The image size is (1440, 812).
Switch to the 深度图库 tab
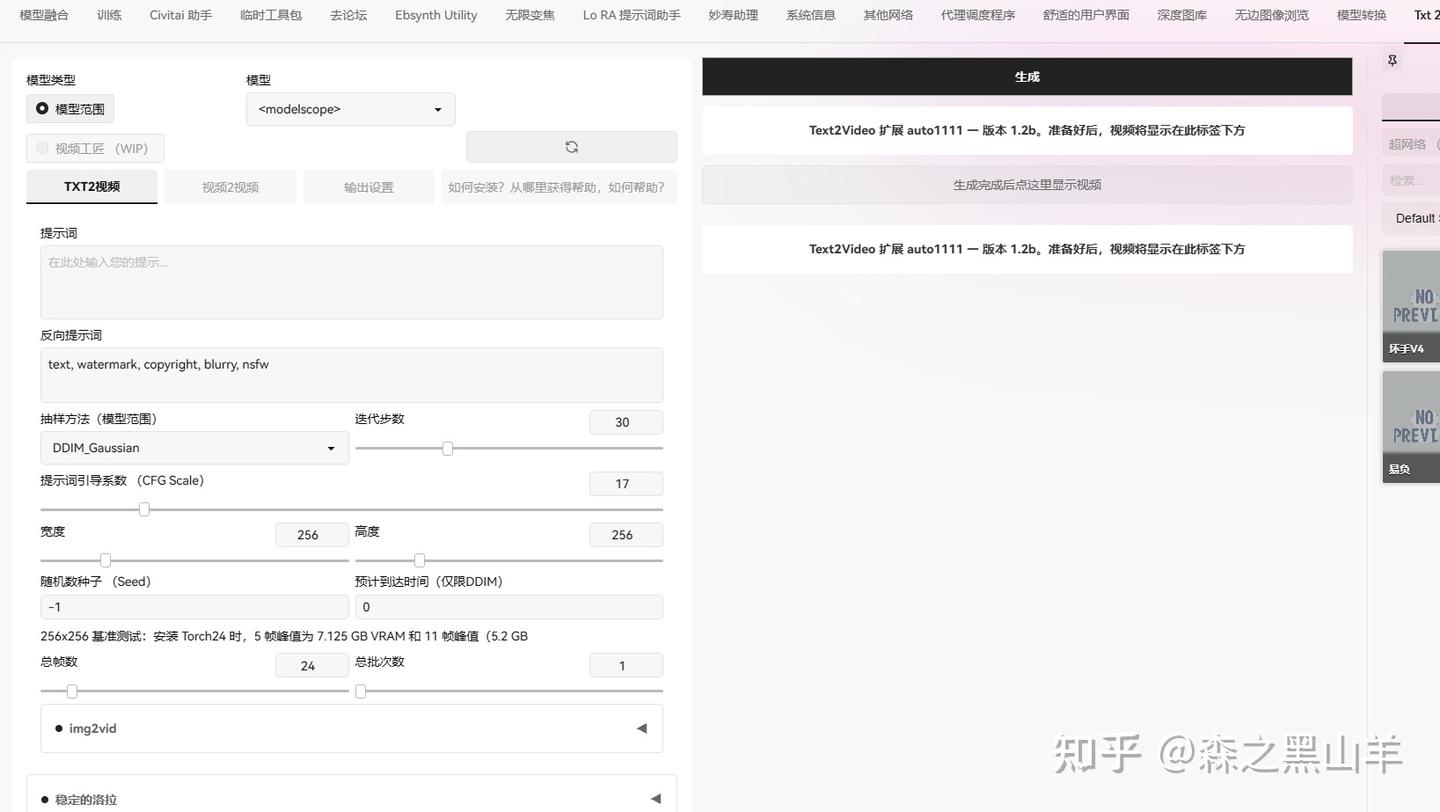[1180, 15]
